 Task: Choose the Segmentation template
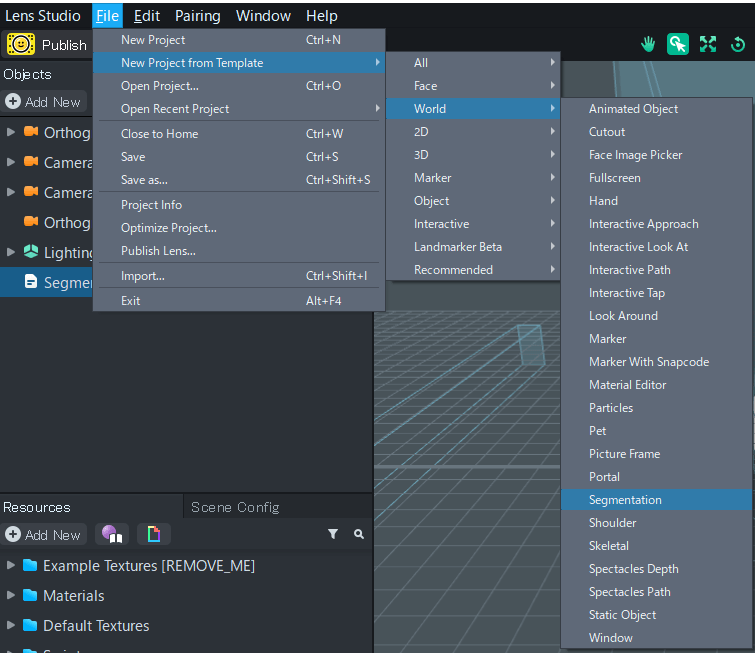[x=625, y=500]
